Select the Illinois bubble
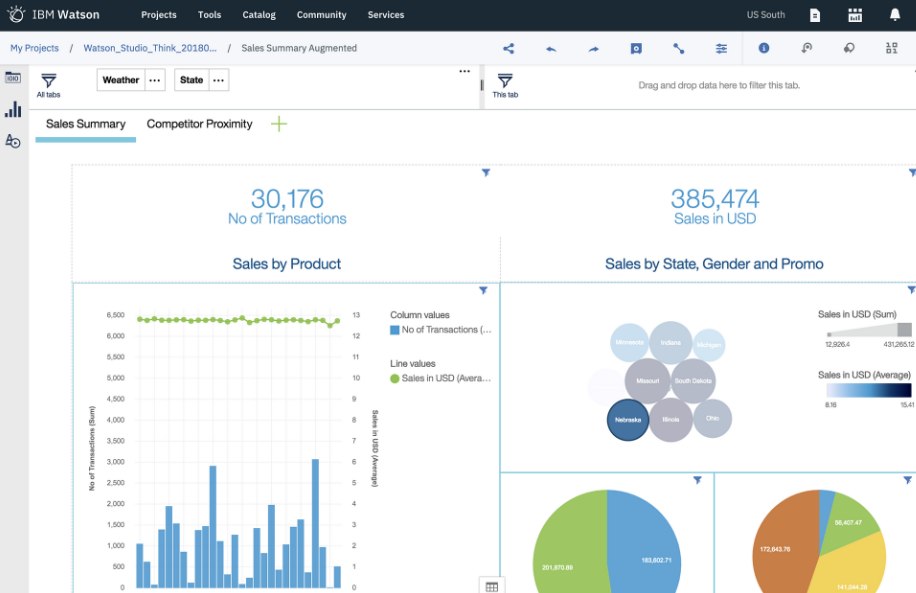916x593 pixels. 671,419
